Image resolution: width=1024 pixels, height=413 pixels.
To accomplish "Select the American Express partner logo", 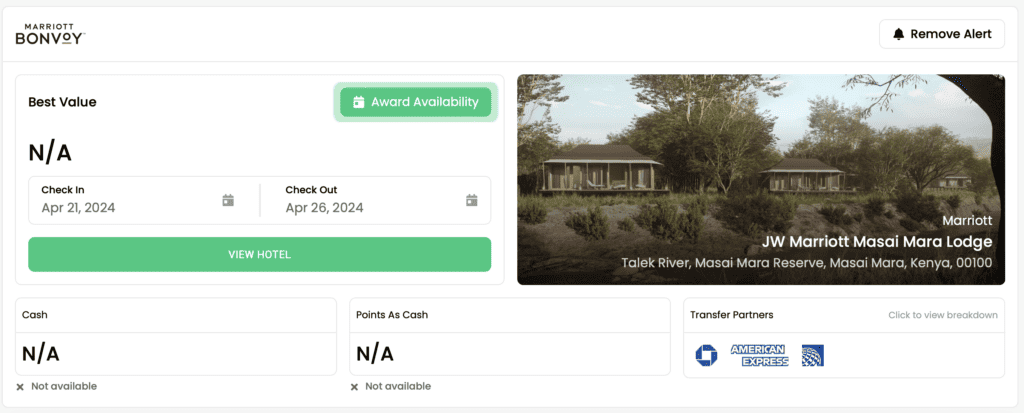I will [x=759, y=355].
